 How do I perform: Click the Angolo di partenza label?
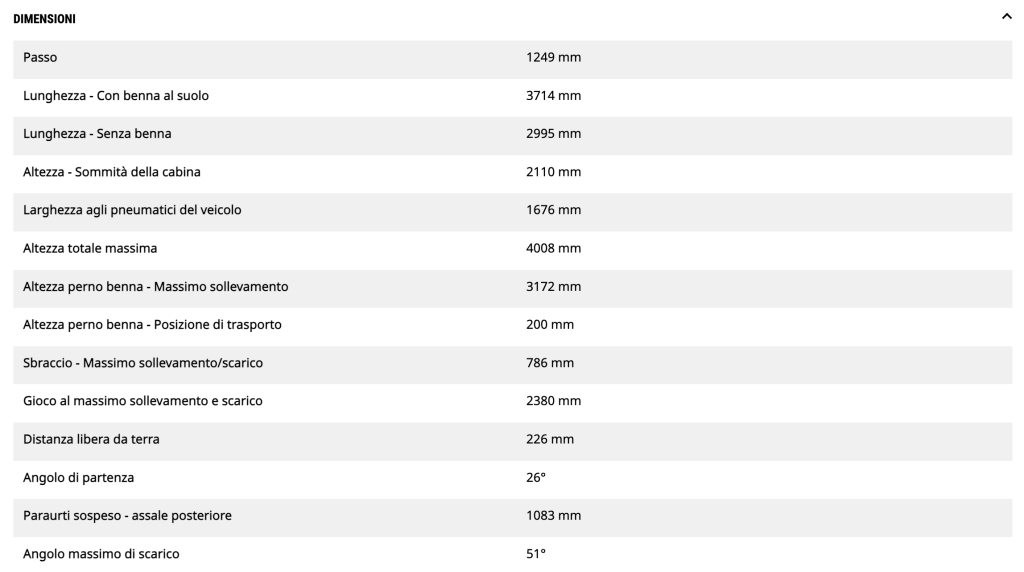[78, 477]
